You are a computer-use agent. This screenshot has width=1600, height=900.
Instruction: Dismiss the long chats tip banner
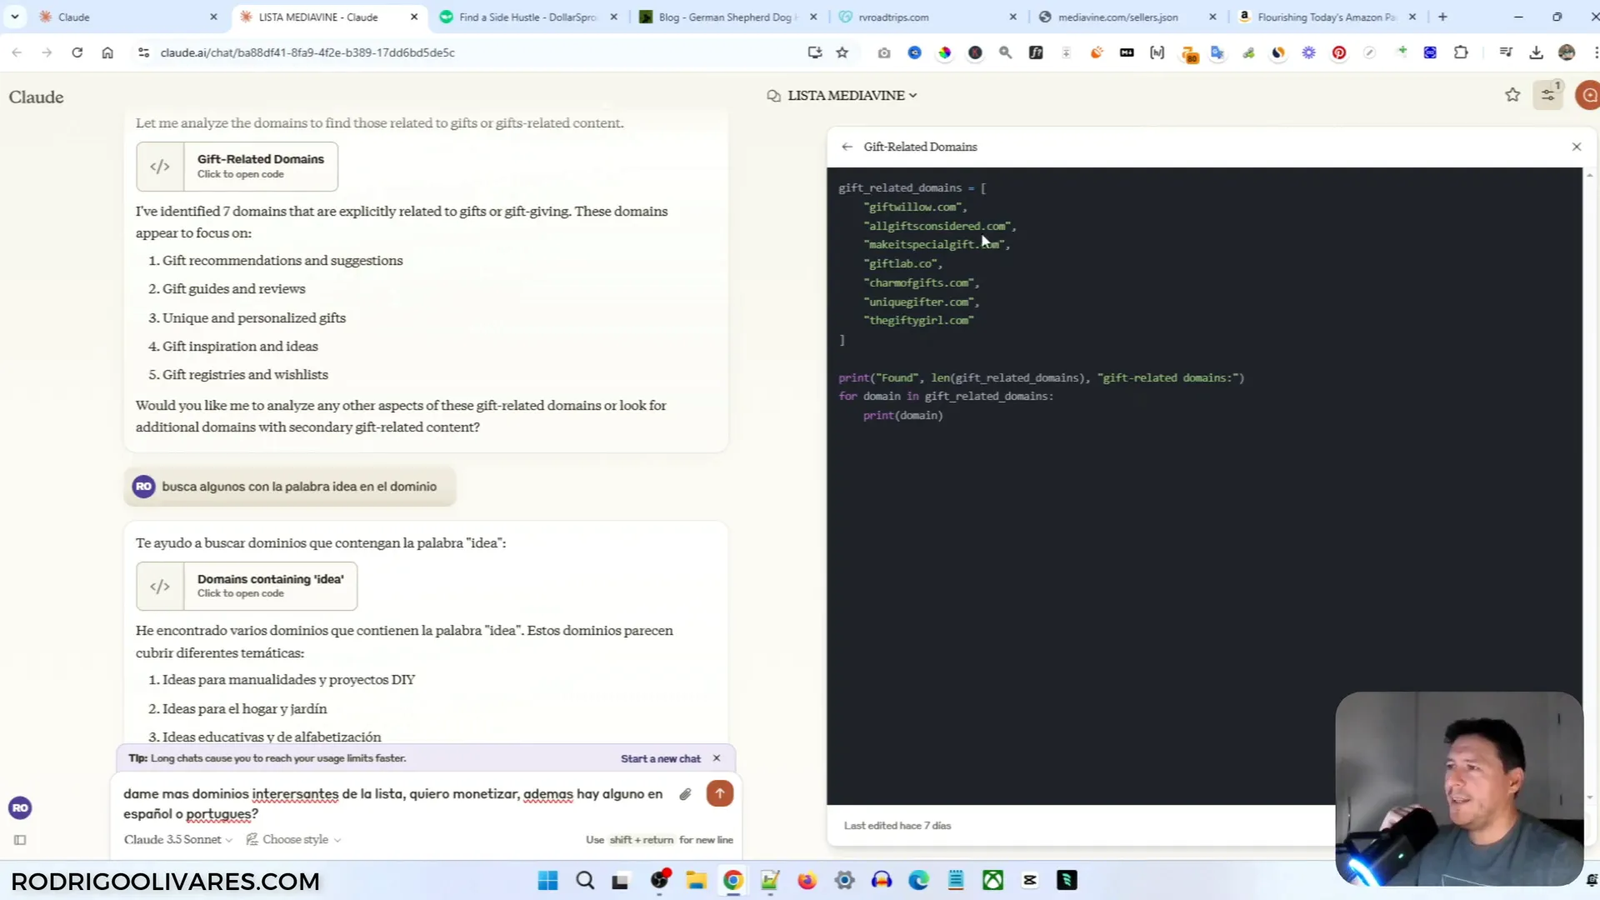[716, 758]
